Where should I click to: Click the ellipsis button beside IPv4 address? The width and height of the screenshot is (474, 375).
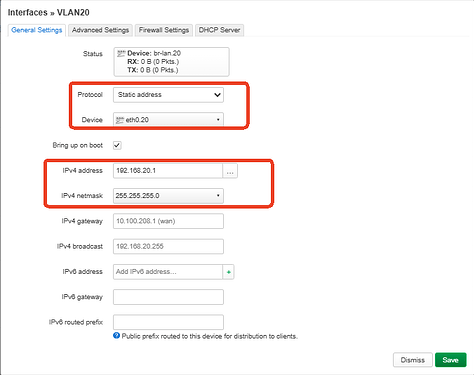tap(230, 171)
